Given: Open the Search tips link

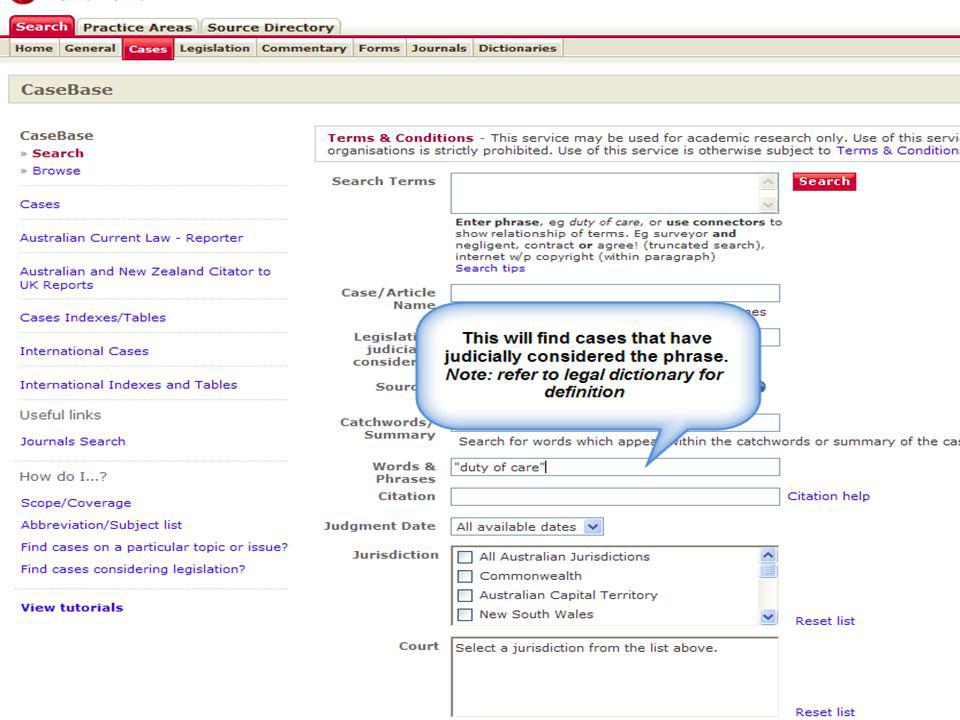Looking at the screenshot, I should (490, 268).
